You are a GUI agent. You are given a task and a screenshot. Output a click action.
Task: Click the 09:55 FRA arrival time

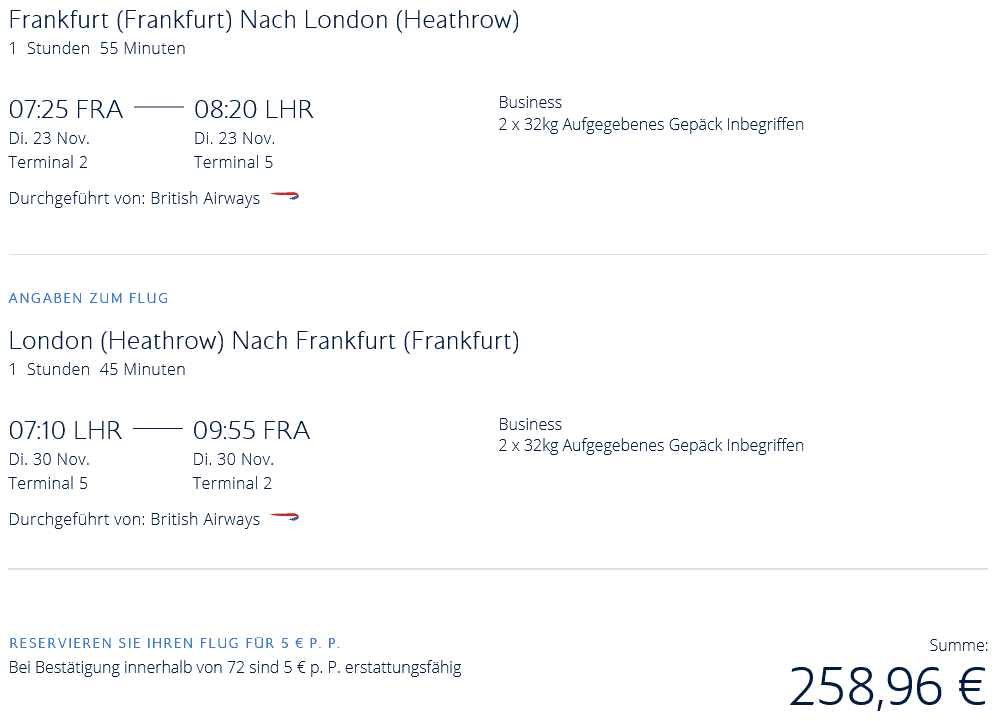[252, 431]
